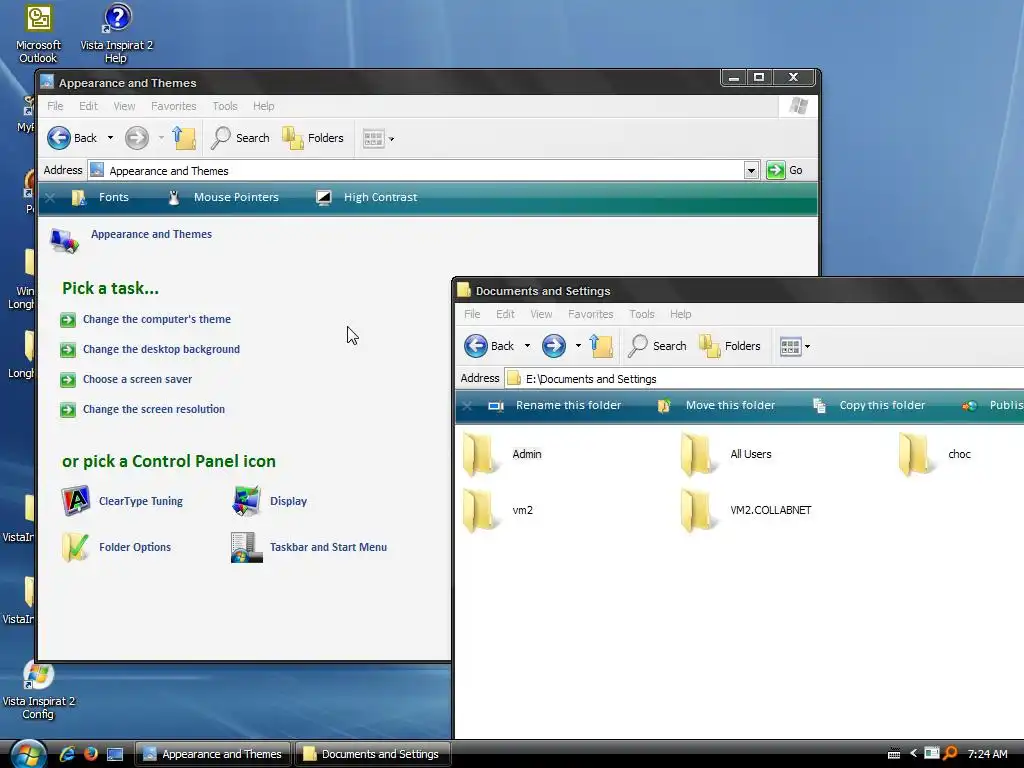
Task: Click the system tray clock 7:24 AM
Action: (x=987, y=754)
